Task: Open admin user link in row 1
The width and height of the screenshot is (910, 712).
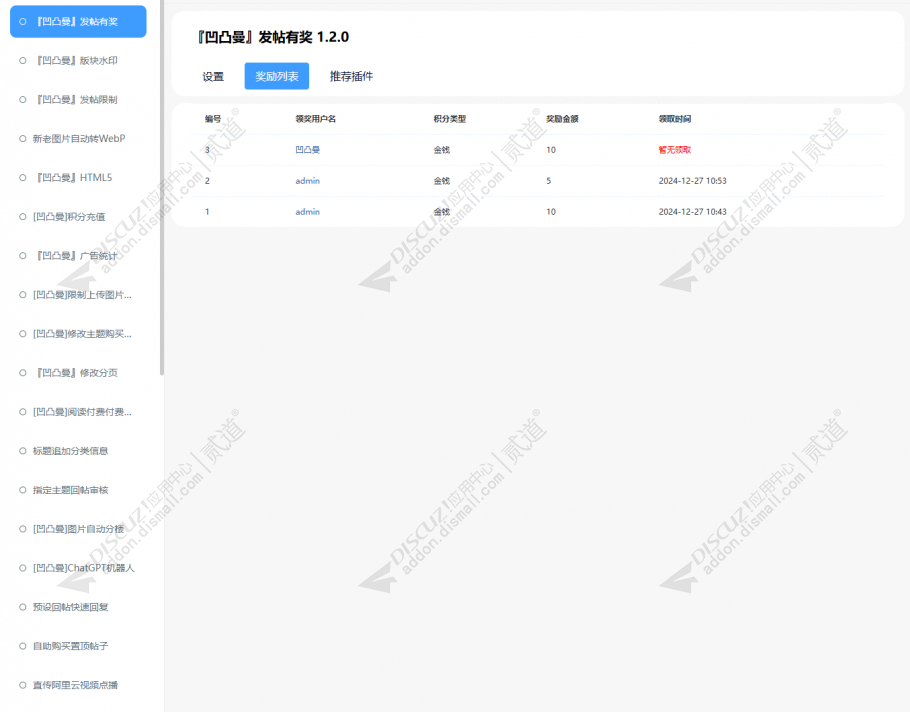Action: coord(308,212)
